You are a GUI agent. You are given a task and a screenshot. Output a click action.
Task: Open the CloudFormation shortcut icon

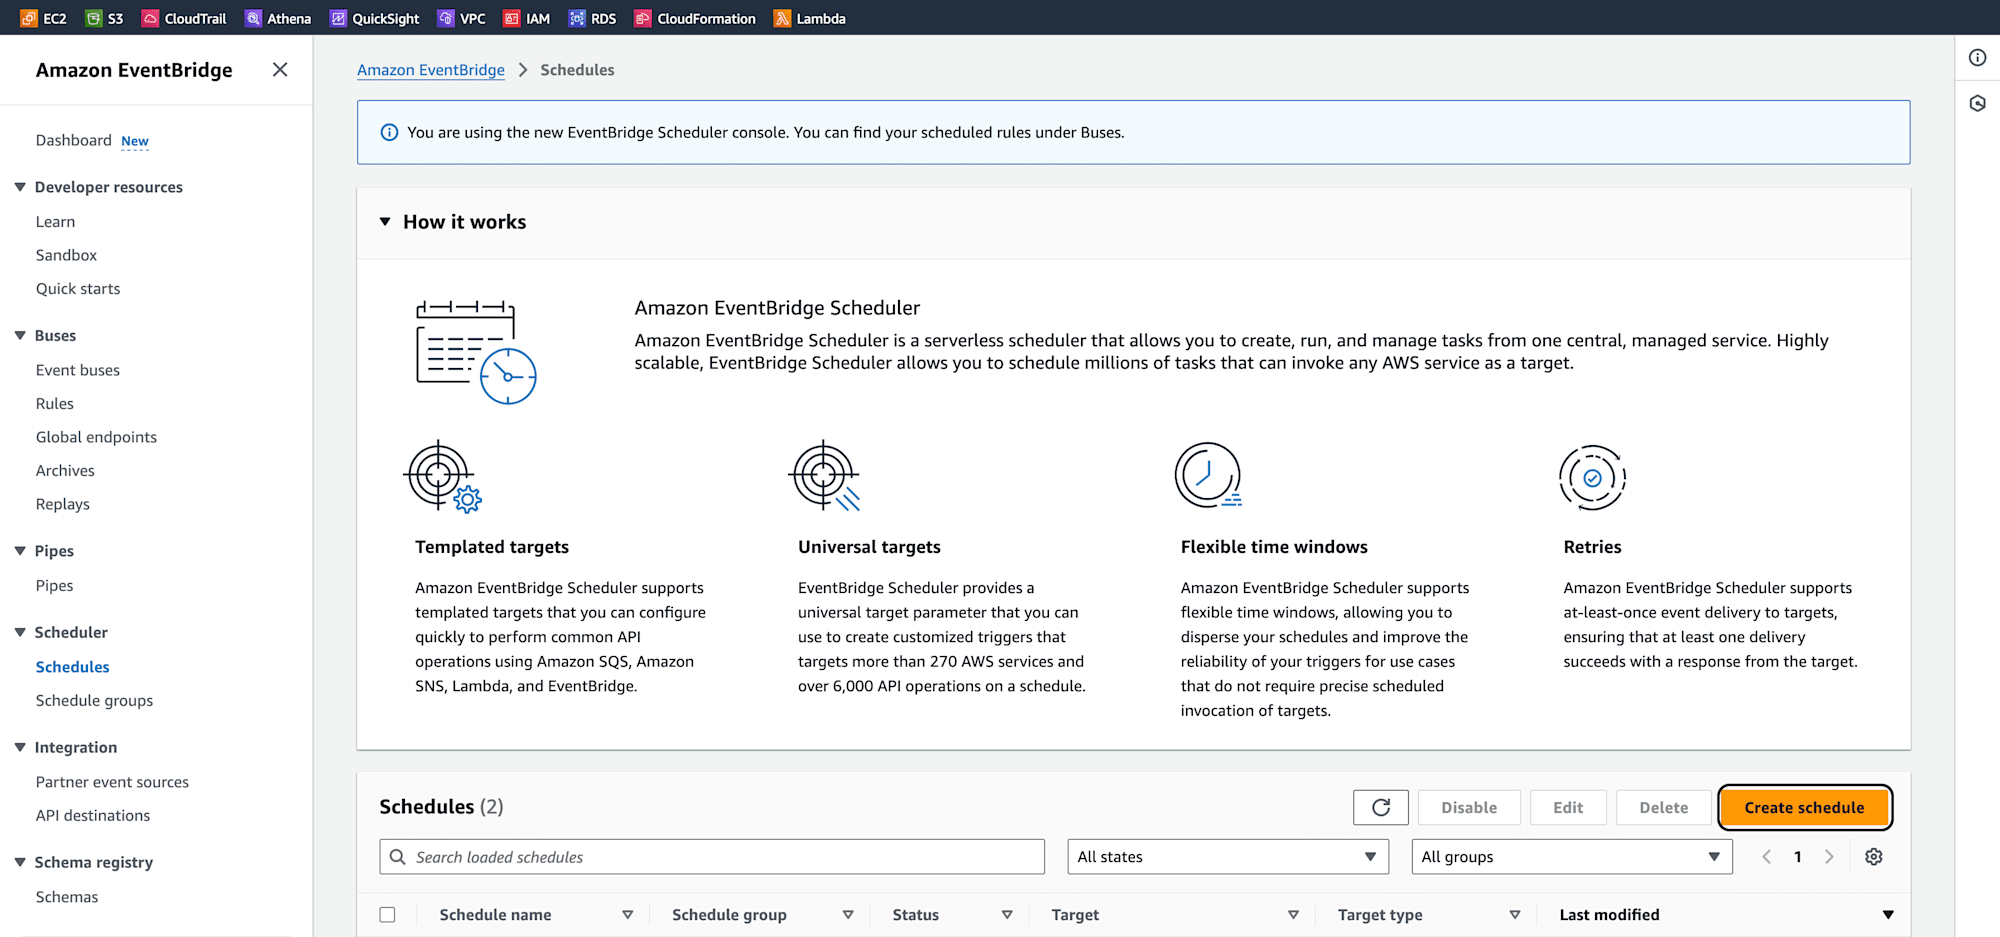[643, 18]
